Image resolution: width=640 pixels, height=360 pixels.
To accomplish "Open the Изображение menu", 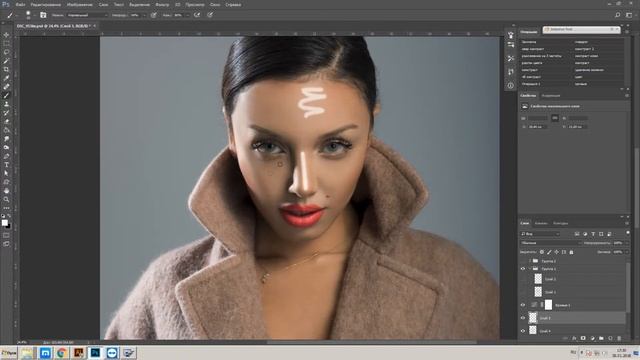I will point(80,4).
